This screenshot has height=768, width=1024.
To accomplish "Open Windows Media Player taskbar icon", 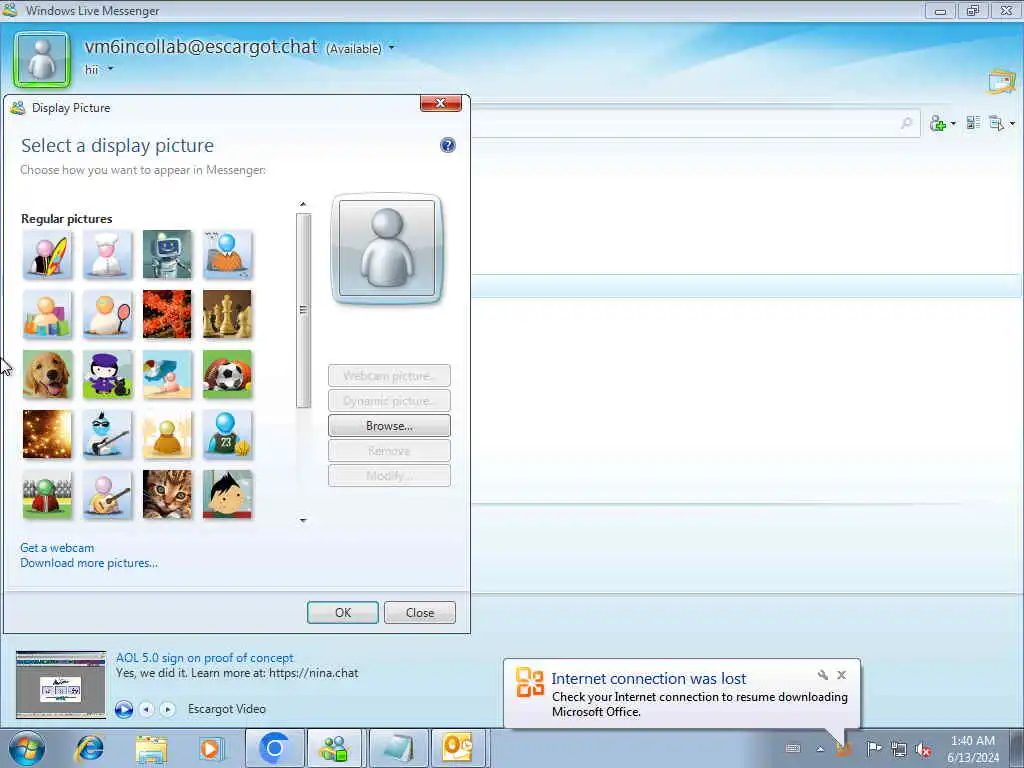I will [x=211, y=748].
